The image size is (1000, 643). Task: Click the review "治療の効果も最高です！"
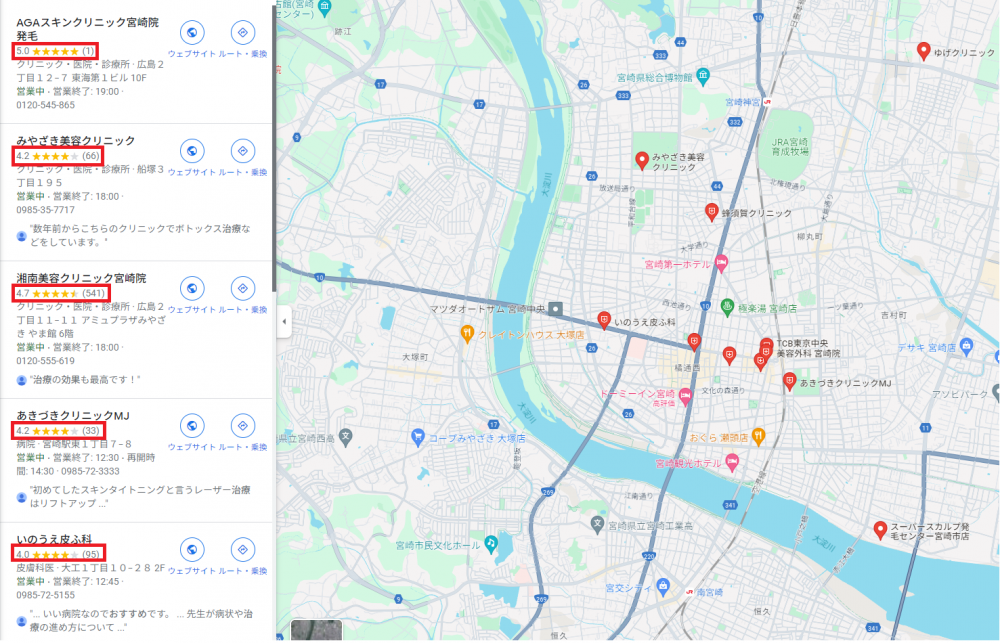pyautogui.click(x=85, y=380)
